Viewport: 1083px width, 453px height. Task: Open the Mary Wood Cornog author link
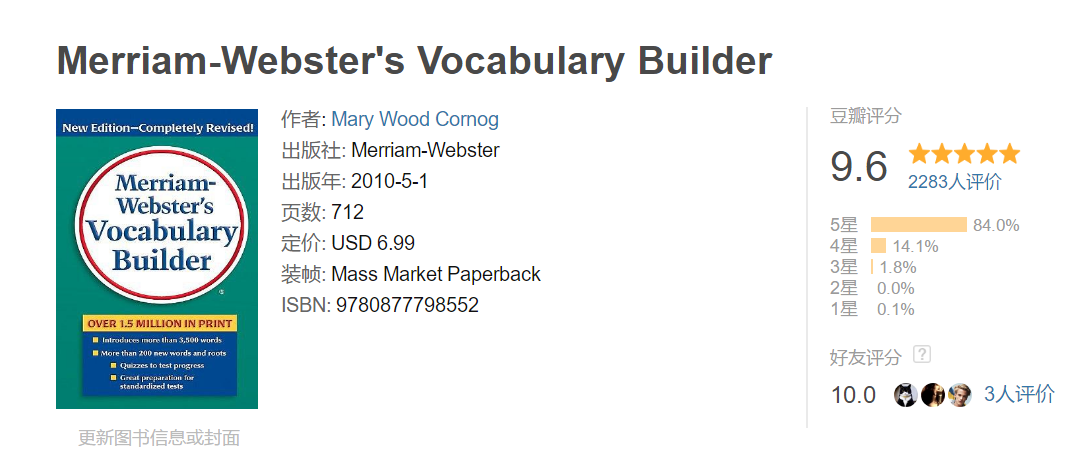414,120
